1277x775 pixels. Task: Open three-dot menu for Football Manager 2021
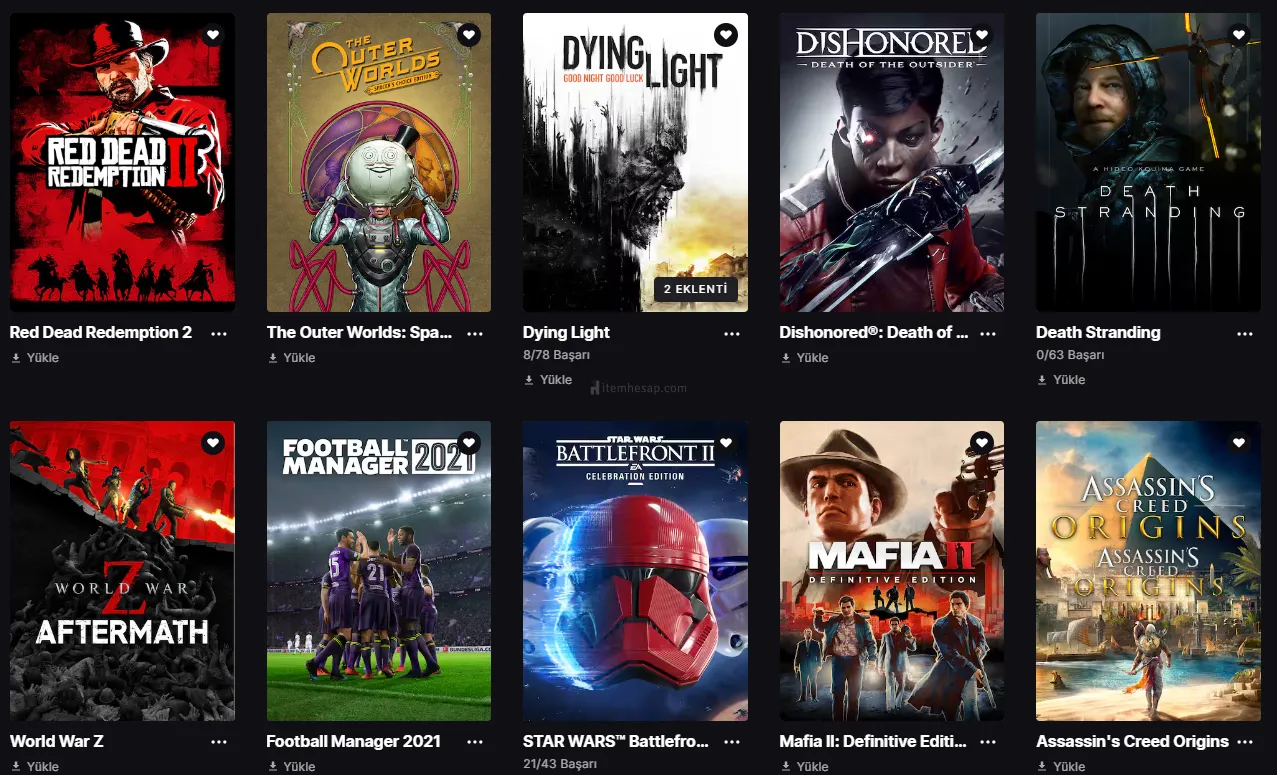[x=475, y=742]
